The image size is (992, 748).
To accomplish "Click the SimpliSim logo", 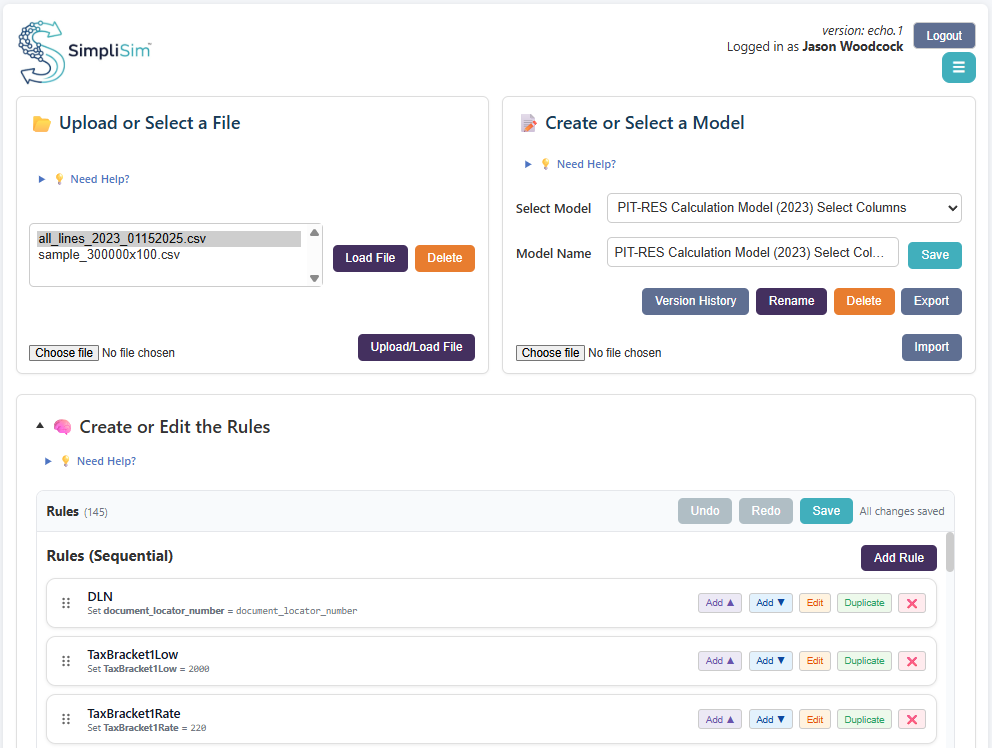I will point(85,51).
